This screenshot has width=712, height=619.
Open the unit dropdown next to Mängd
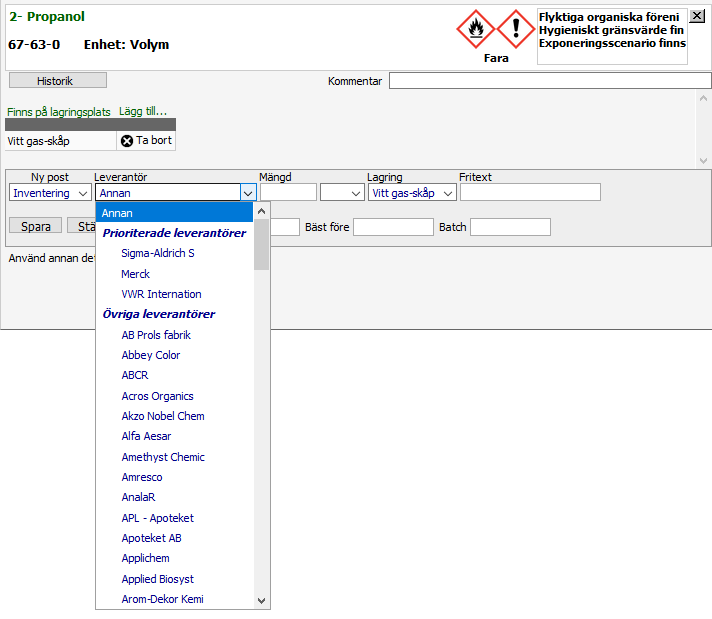(342, 193)
